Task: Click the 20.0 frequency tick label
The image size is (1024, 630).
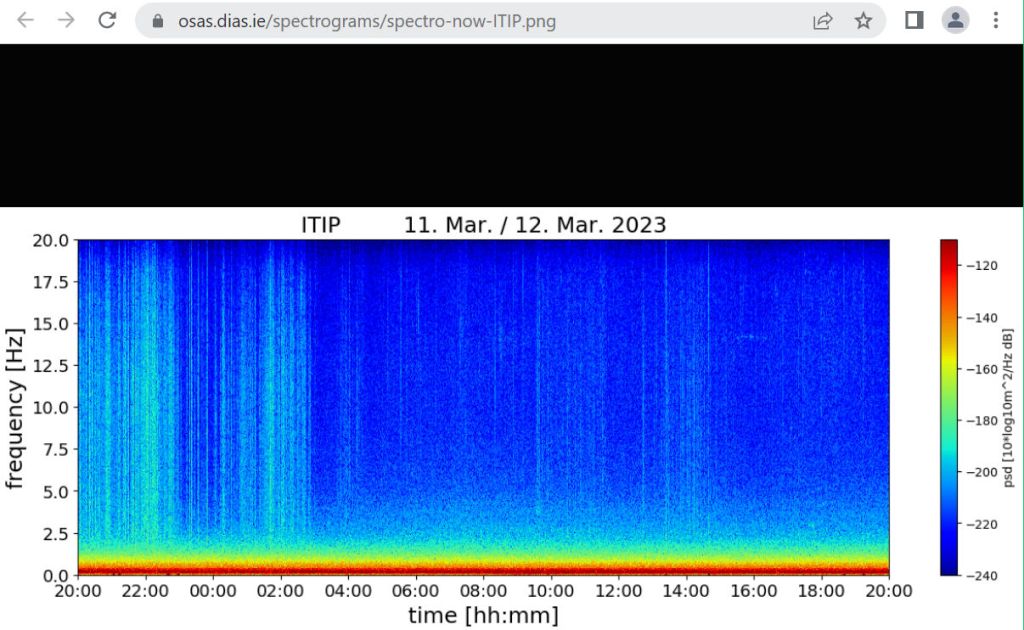Action: coord(49,241)
